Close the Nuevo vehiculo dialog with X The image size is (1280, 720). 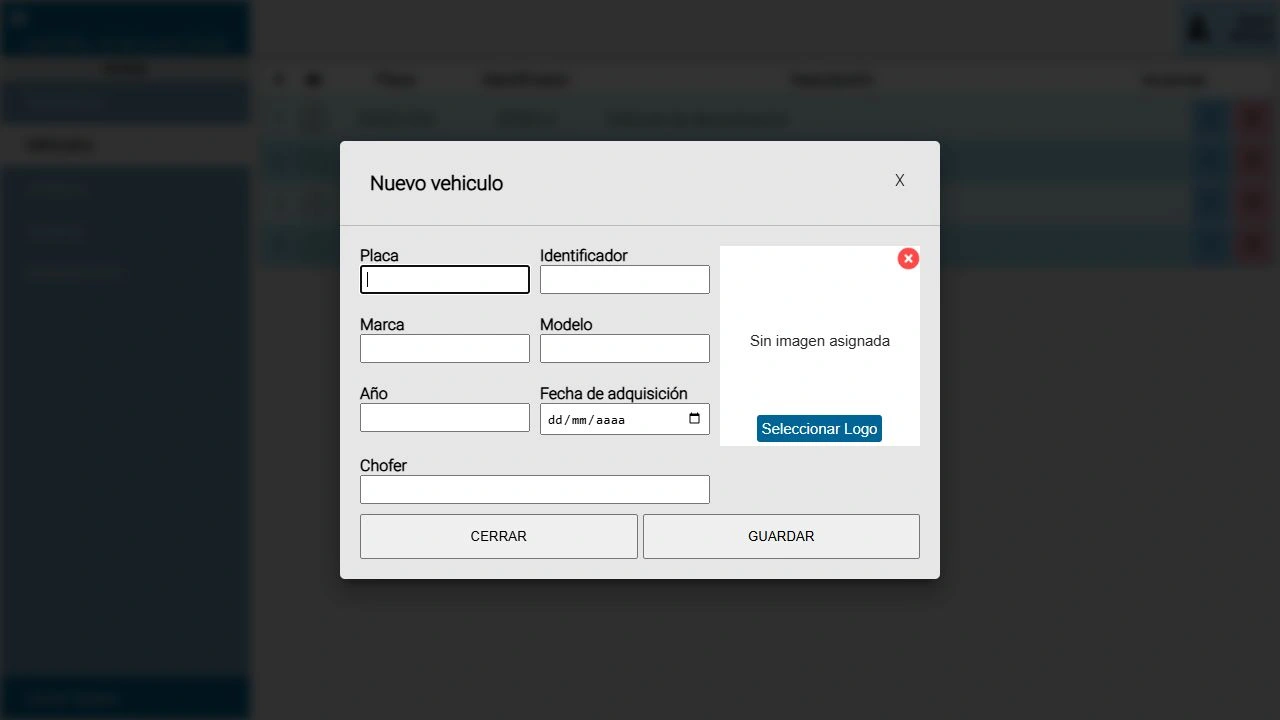coord(900,181)
